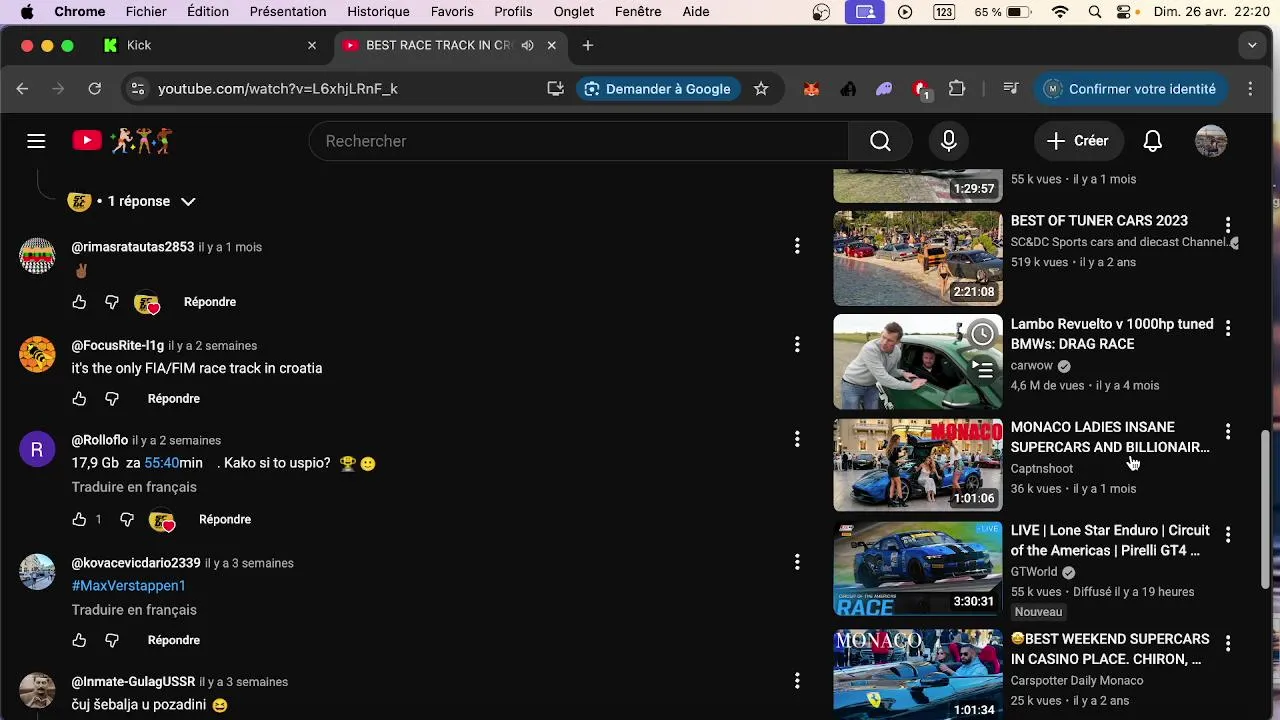Open the Créer dropdown button
1280x720 pixels.
(1078, 141)
